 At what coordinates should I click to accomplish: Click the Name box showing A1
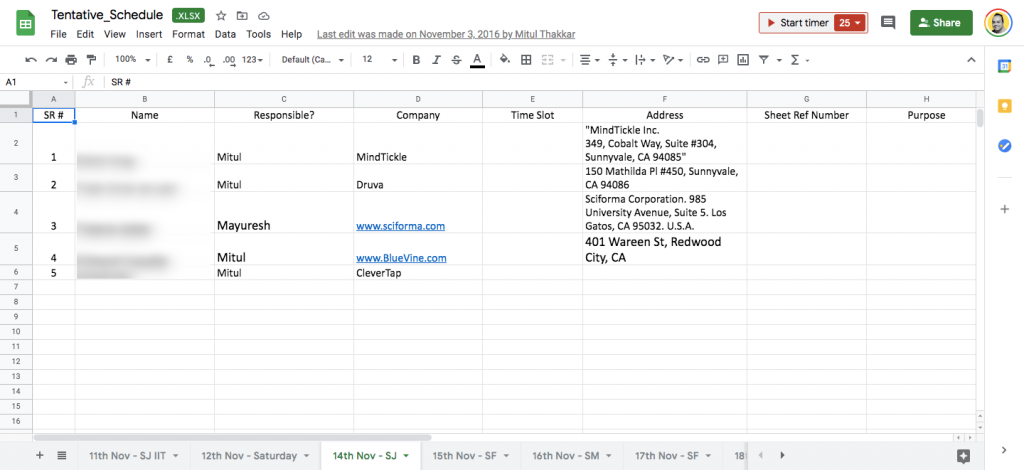[x=36, y=82]
